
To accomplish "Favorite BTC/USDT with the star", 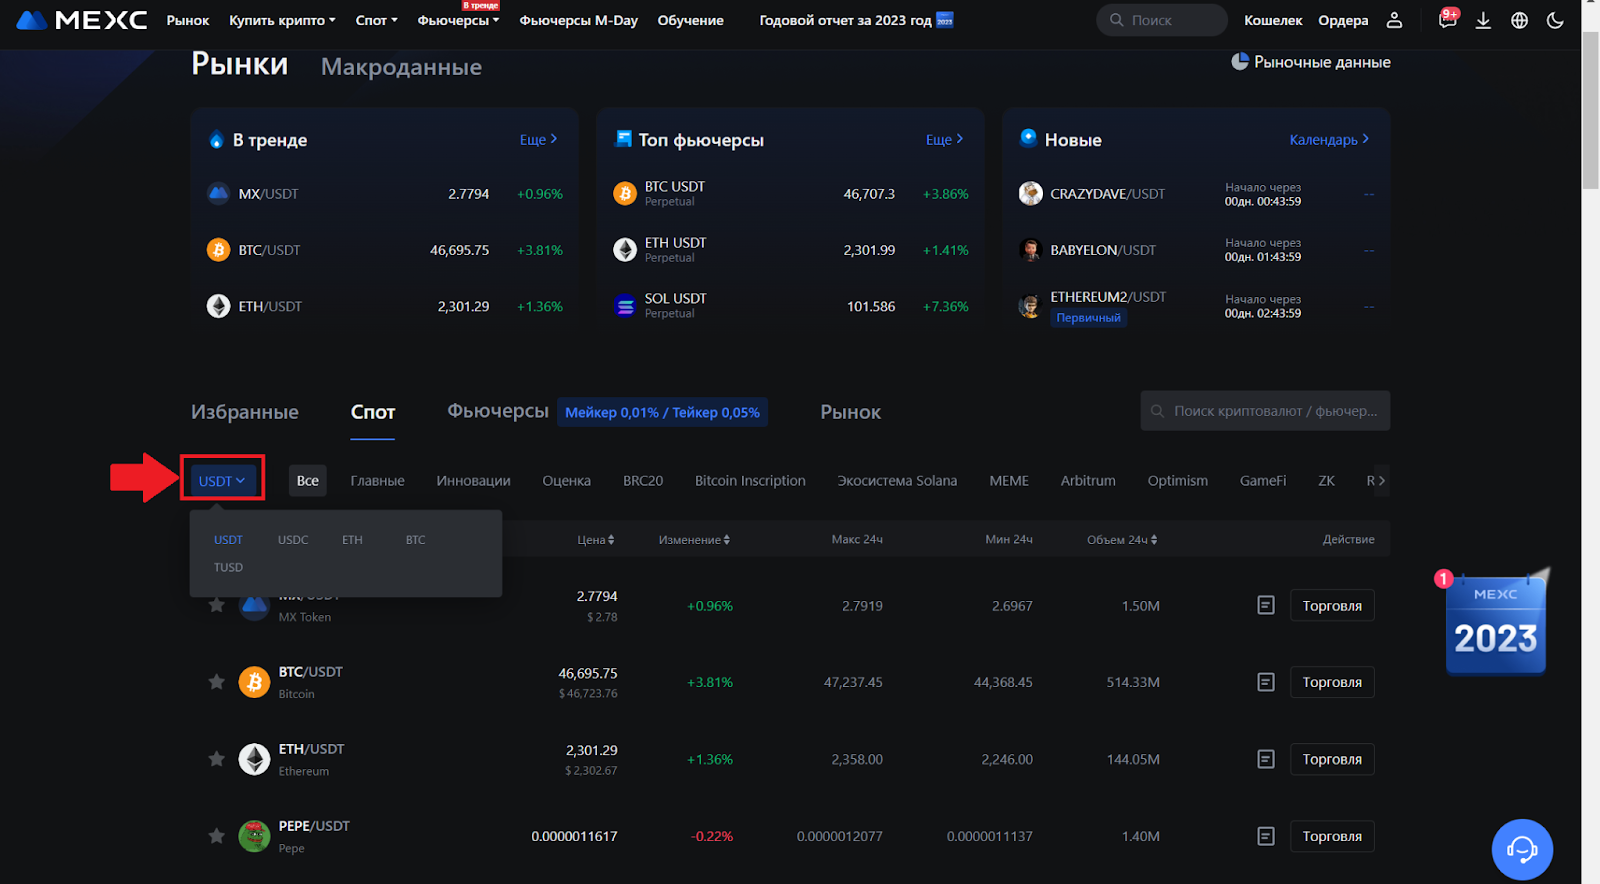I will pyautogui.click(x=216, y=682).
